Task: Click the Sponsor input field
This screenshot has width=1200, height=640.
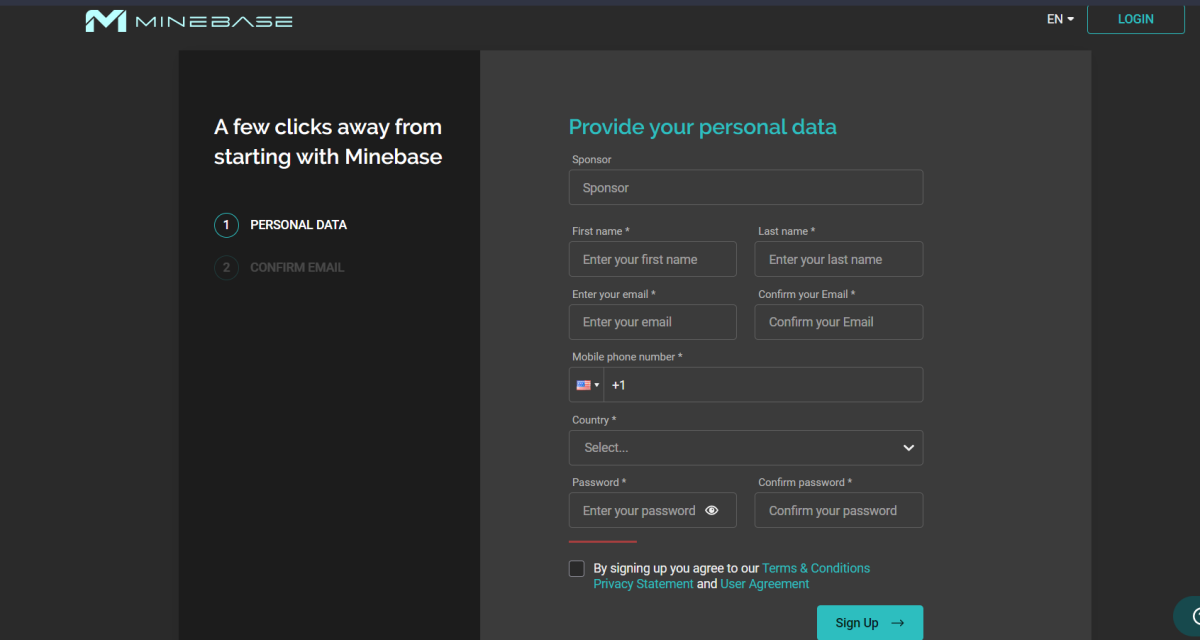Action: pyautogui.click(x=745, y=188)
